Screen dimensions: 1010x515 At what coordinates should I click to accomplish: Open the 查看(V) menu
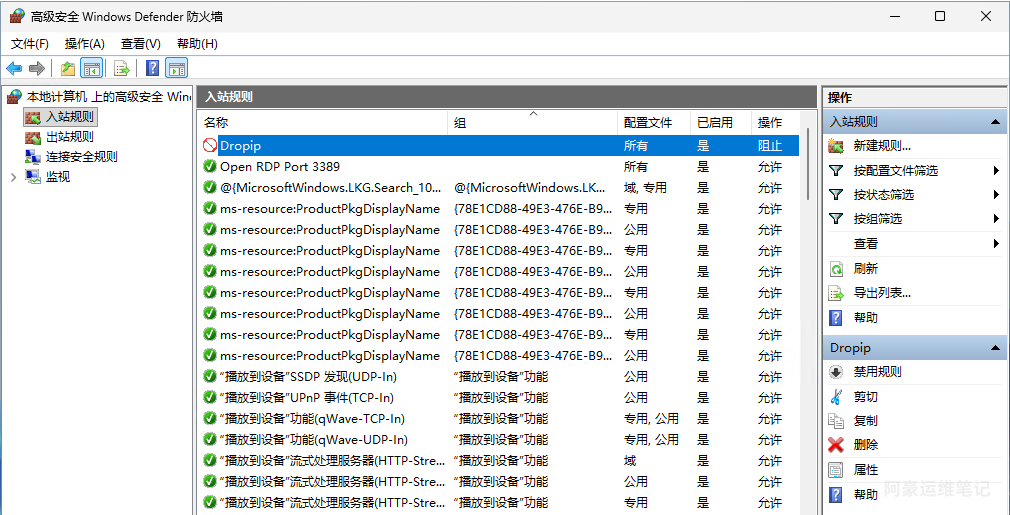(140, 44)
